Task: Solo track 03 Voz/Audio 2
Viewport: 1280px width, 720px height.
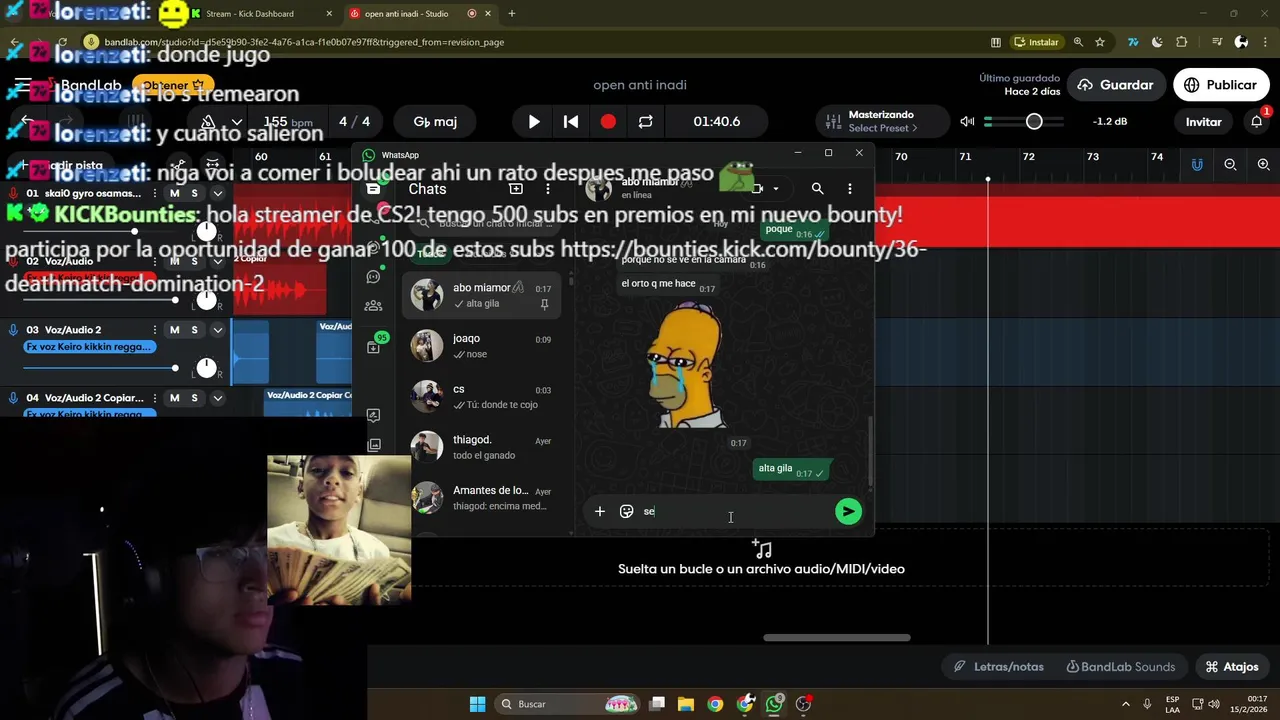Action: (x=194, y=330)
